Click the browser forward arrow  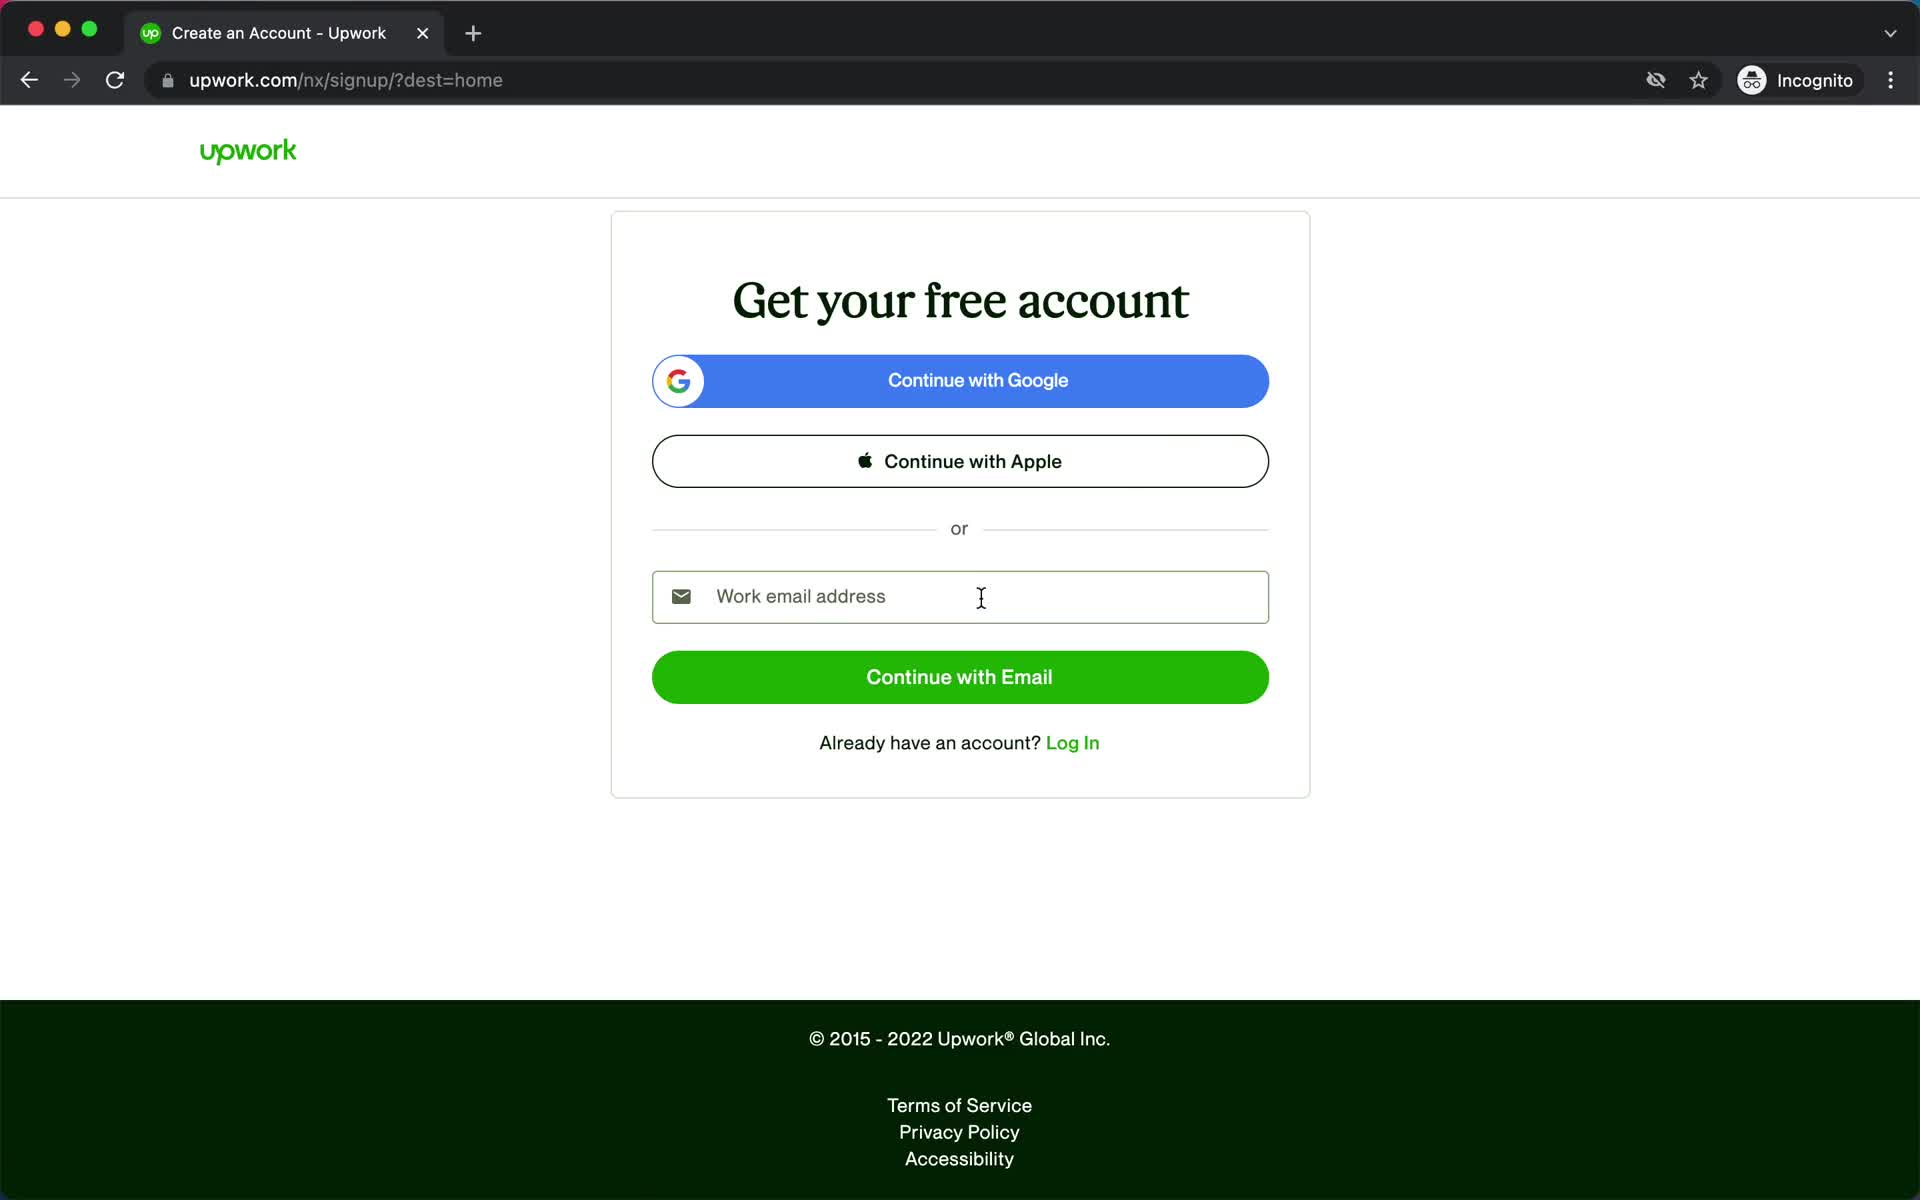coord(72,80)
